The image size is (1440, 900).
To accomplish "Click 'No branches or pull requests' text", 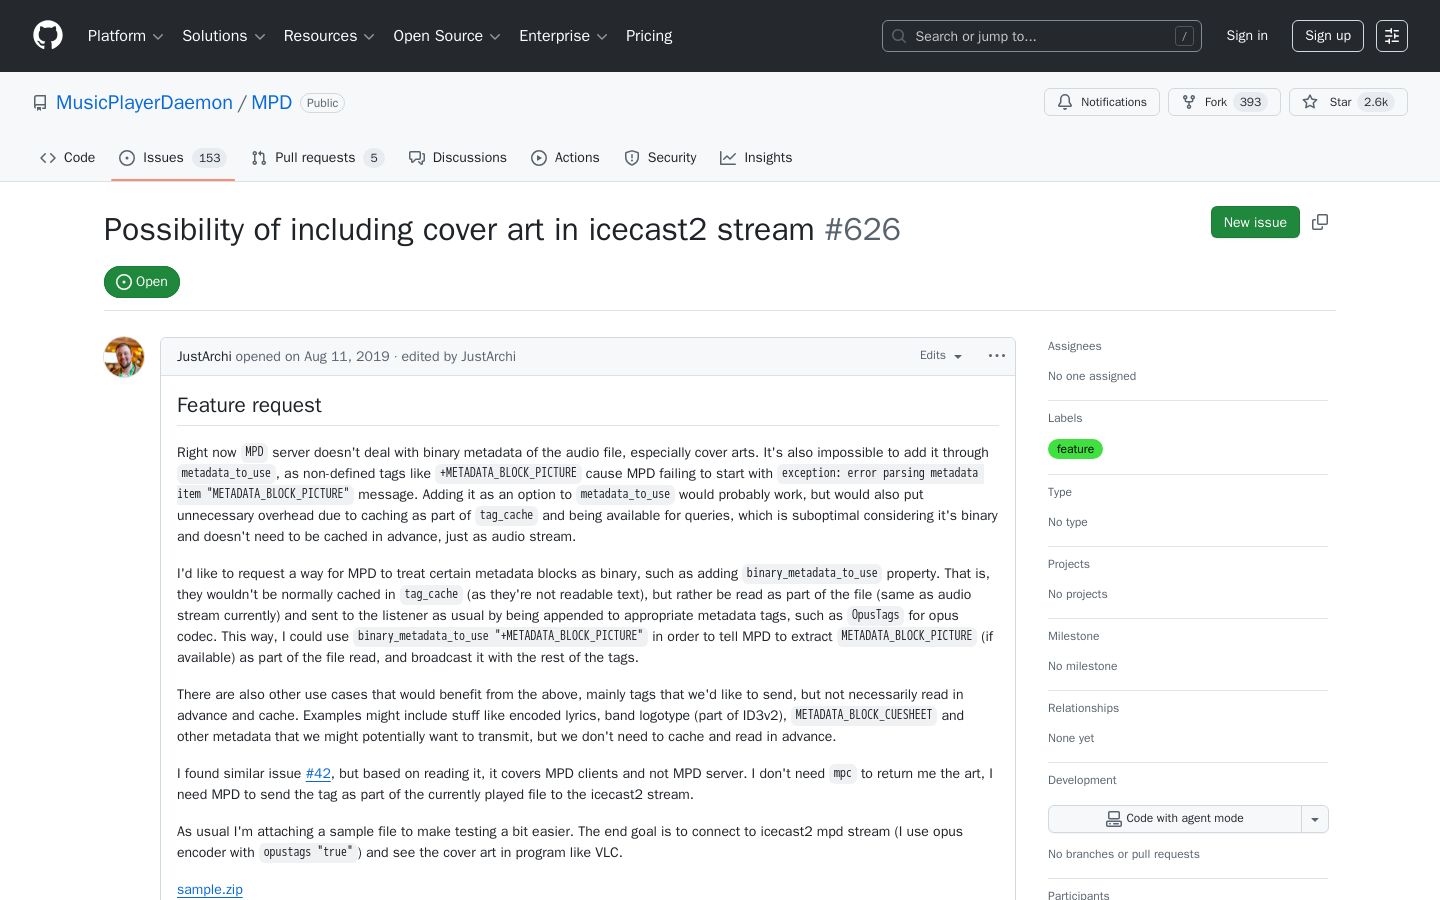I will pos(1124,854).
